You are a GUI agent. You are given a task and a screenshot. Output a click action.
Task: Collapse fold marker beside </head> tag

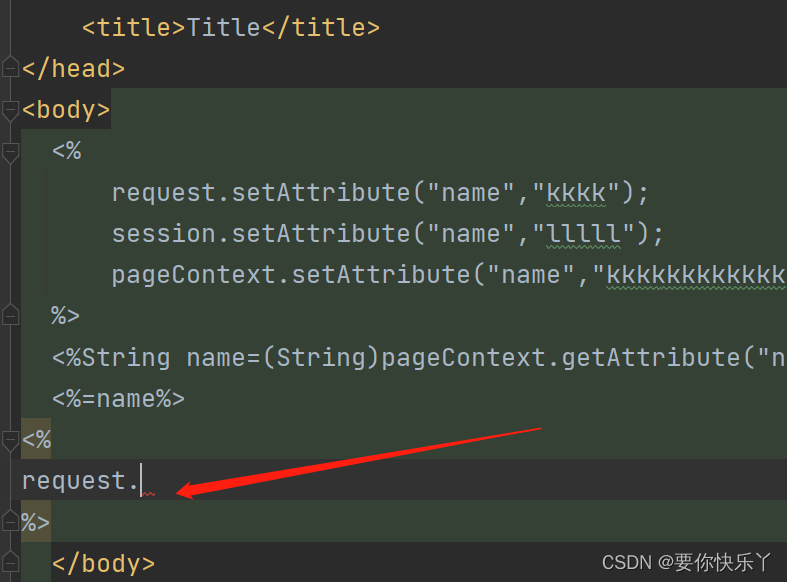[10, 68]
